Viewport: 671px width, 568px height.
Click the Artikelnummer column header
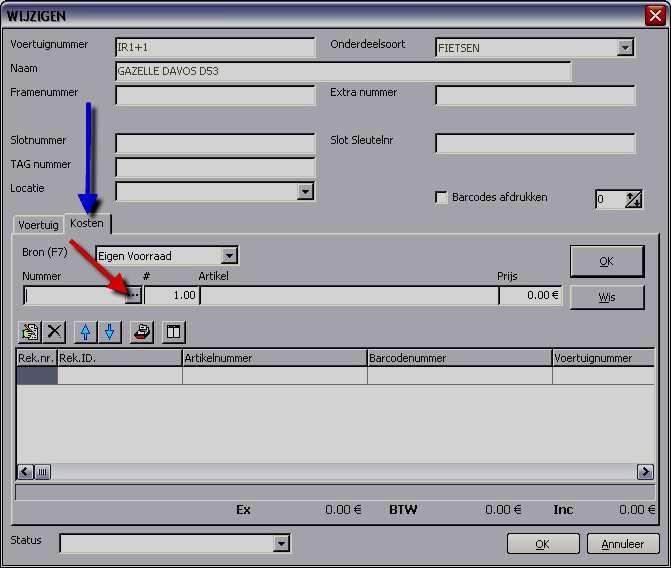[275, 358]
